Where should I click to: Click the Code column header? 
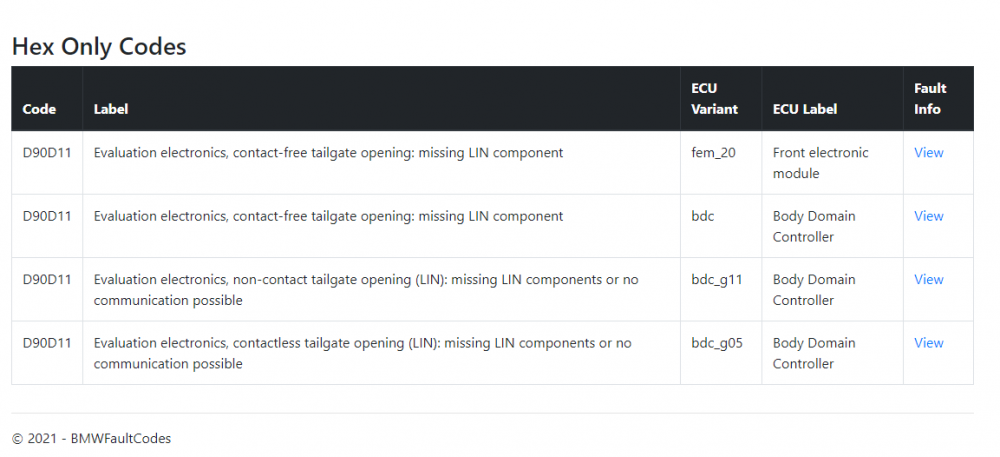tap(39, 109)
